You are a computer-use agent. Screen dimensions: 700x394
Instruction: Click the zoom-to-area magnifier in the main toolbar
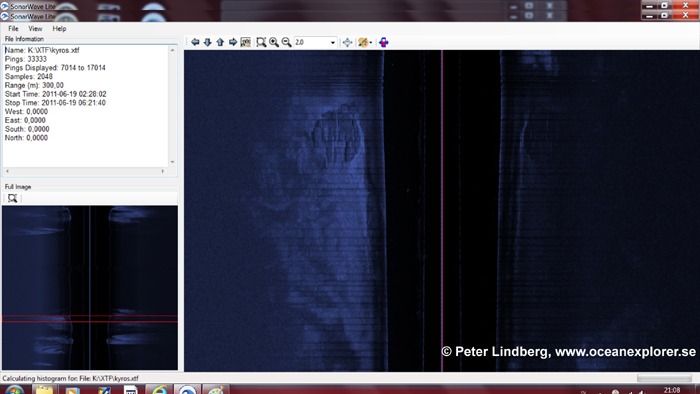pos(261,42)
